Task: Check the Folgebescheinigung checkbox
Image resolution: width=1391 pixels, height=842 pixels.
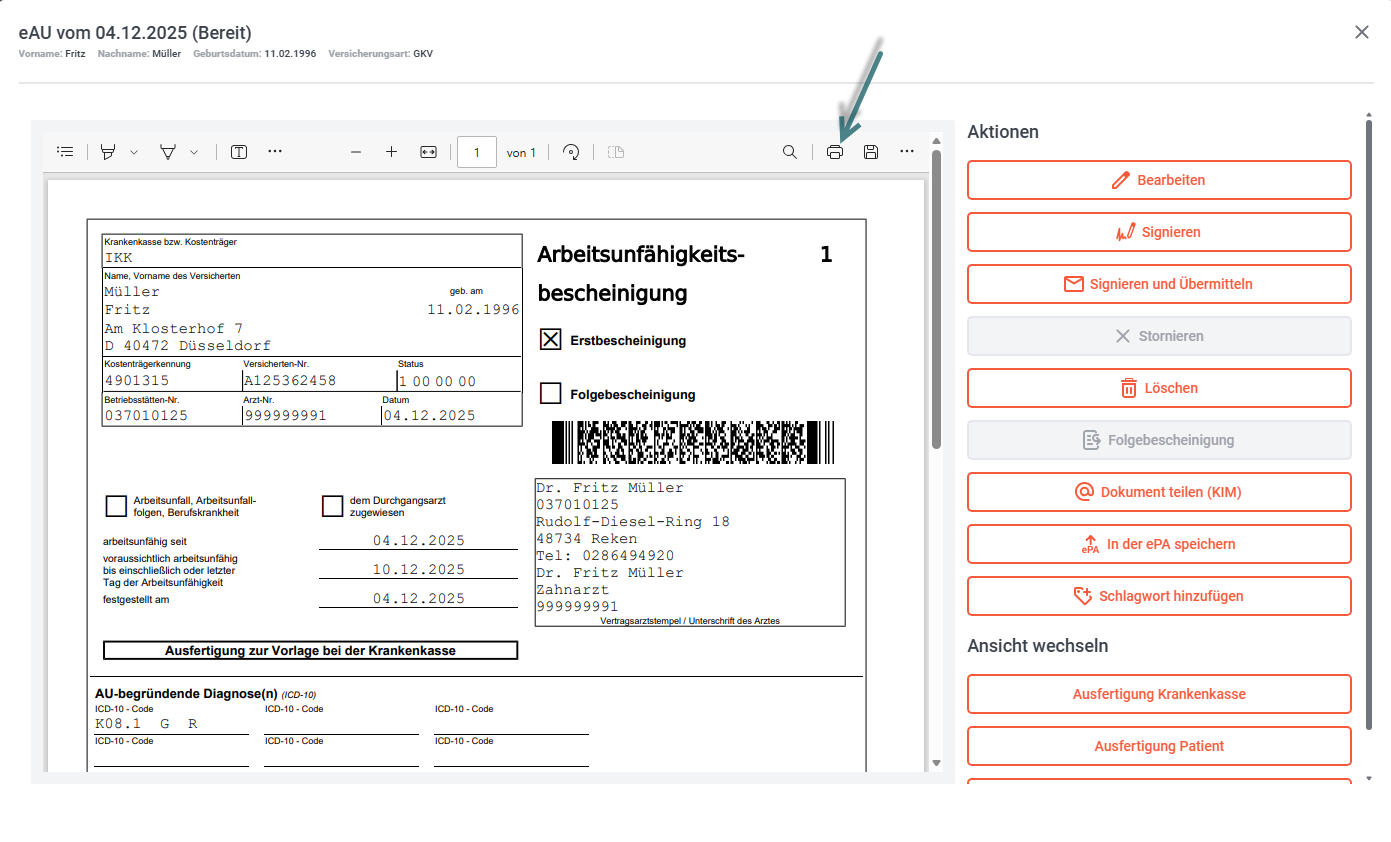Action: 550,393
